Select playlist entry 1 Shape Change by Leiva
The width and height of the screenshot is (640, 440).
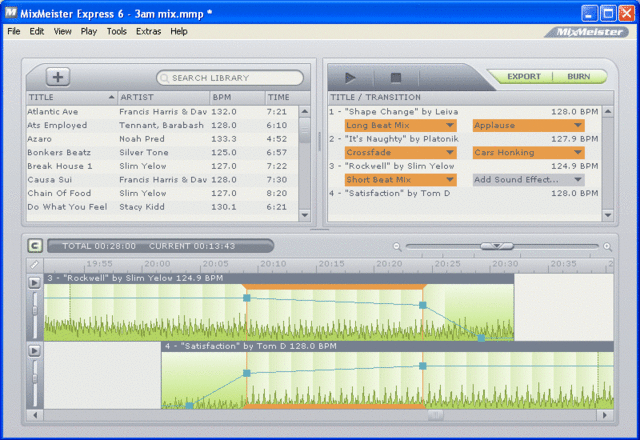point(464,112)
